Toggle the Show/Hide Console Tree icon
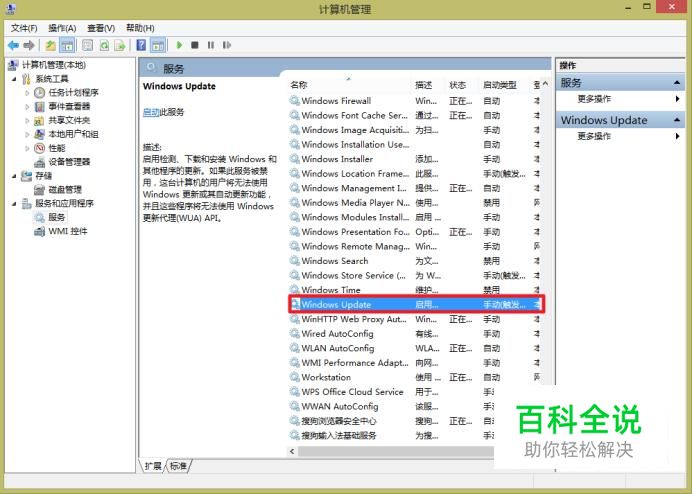Viewport: 692px width, 494px height. (67, 45)
